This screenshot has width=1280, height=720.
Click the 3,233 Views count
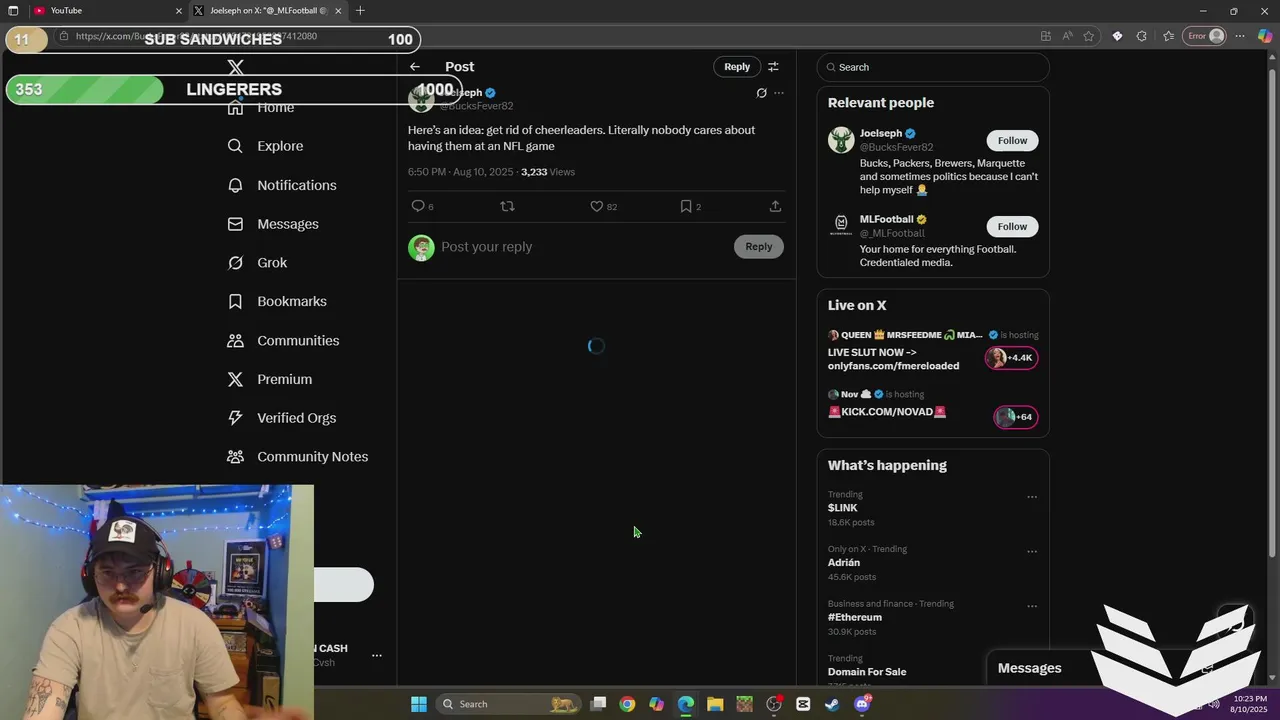(548, 172)
